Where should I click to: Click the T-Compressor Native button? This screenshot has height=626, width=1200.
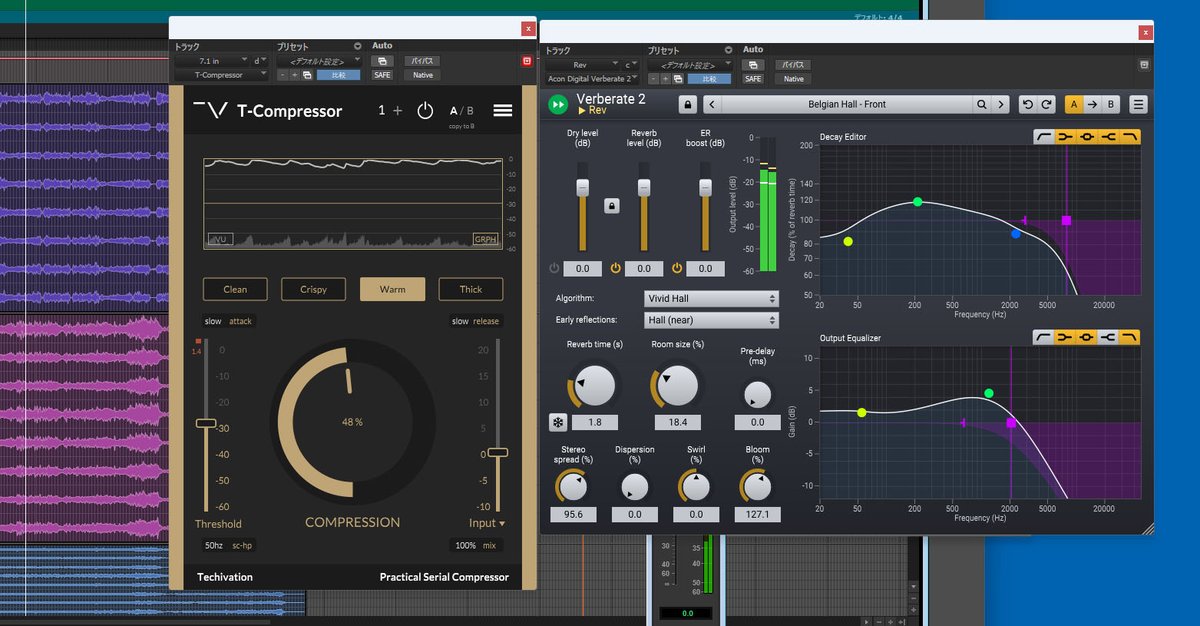pyautogui.click(x=422, y=75)
